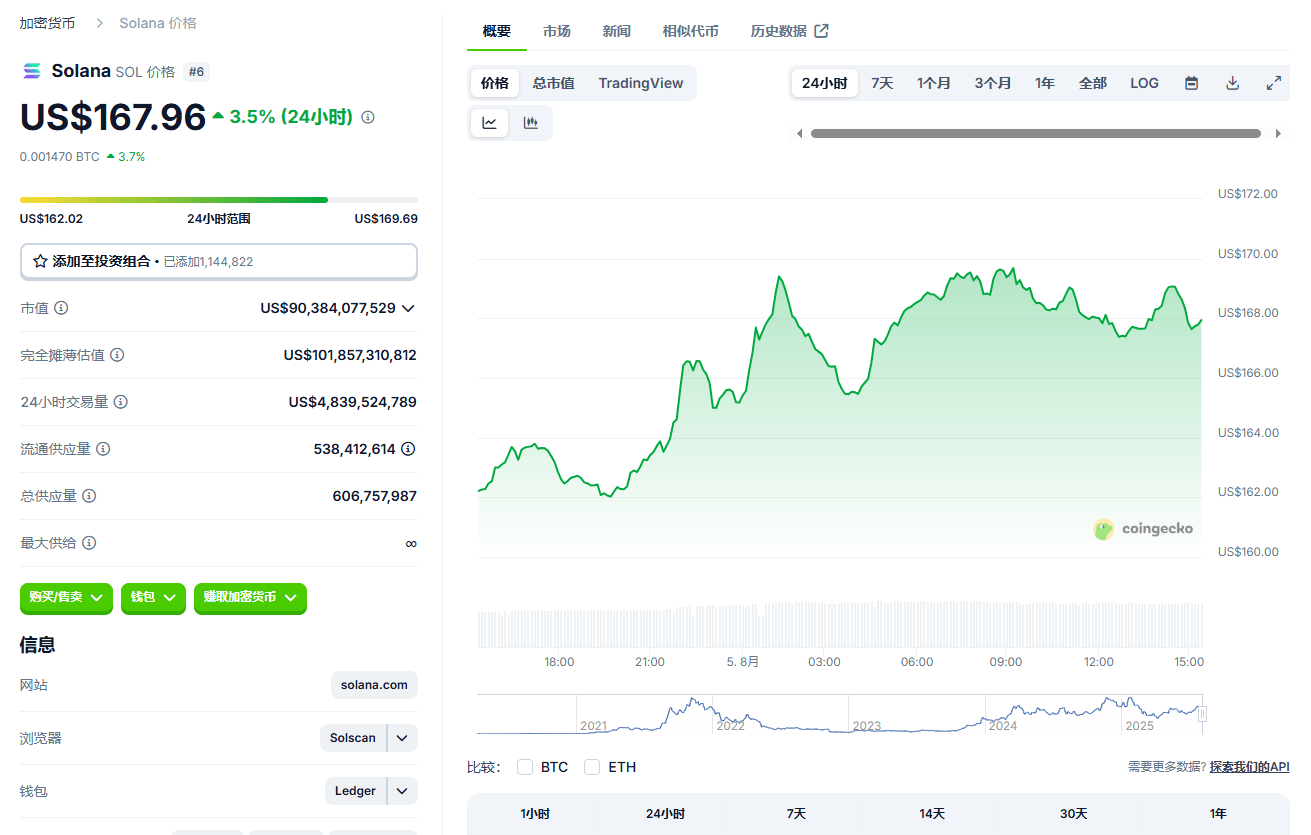Click the right arrow of chart scrollbar
1311x835 pixels.
tap(1278, 133)
